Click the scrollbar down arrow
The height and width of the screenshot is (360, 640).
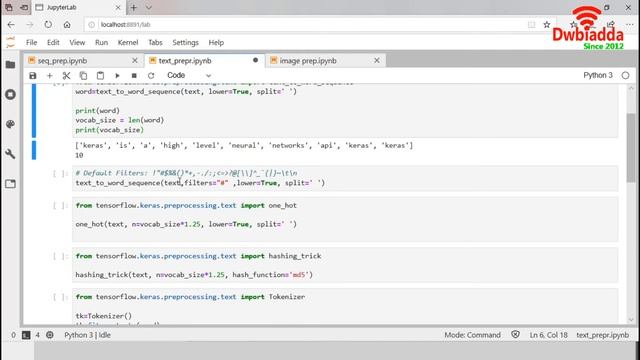631,320
